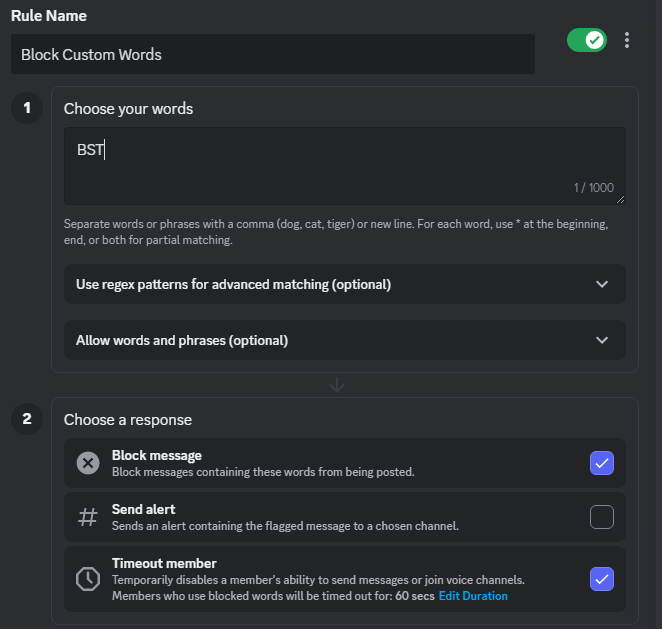Click the Send alert hashtag icon
The image size is (662, 629).
(x=88, y=517)
